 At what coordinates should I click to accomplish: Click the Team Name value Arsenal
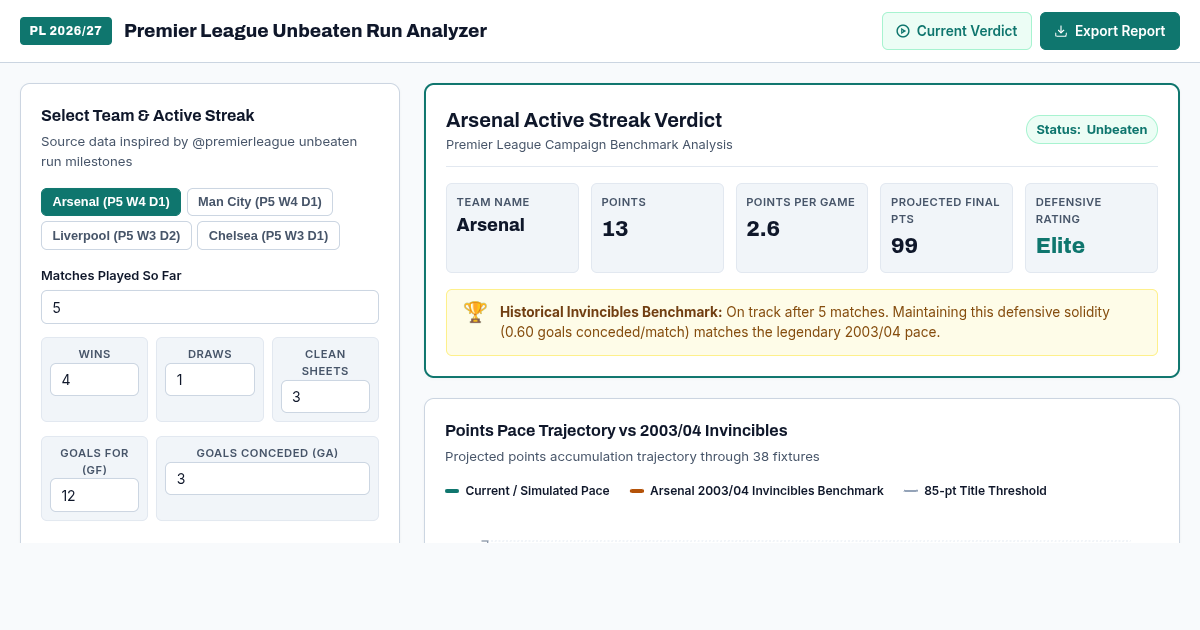click(x=491, y=225)
